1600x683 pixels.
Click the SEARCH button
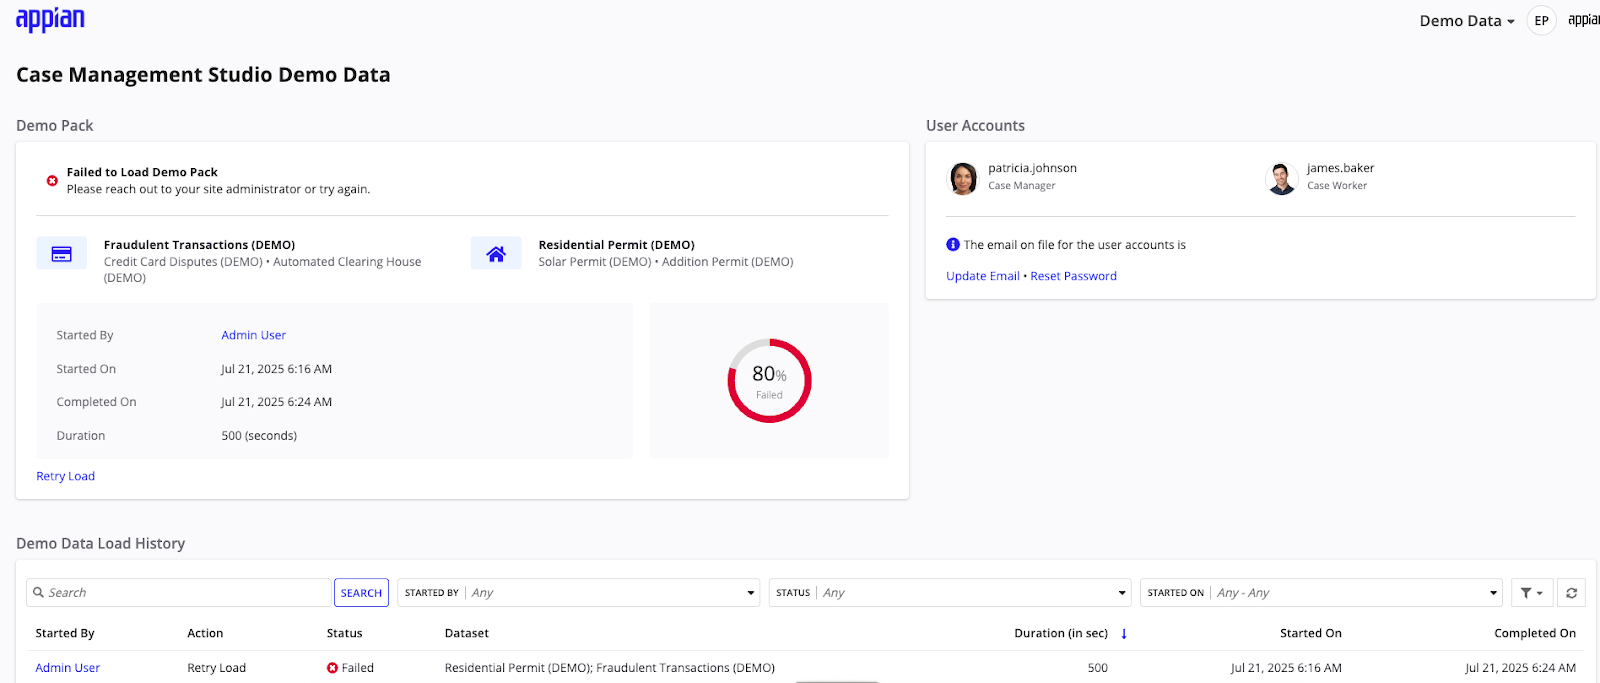click(361, 593)
